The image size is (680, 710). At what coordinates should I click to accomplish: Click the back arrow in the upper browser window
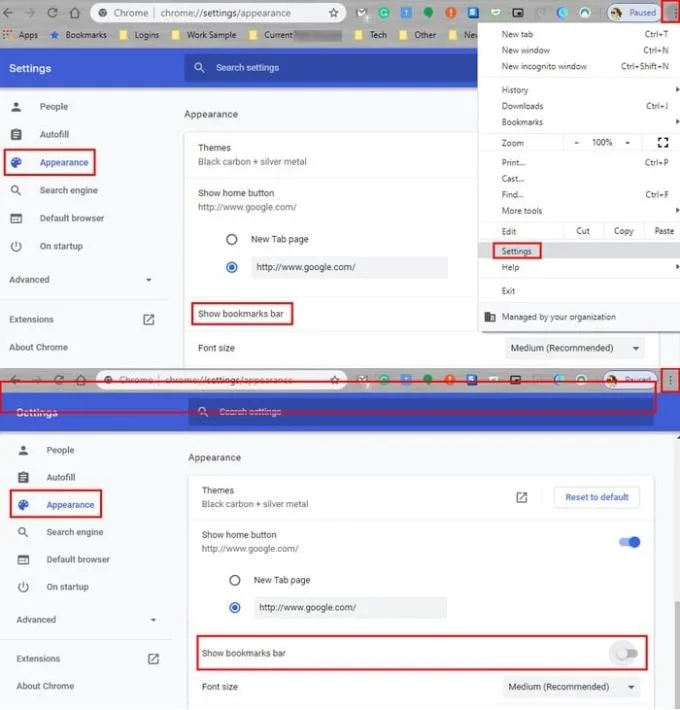click(x=8, y=13)
